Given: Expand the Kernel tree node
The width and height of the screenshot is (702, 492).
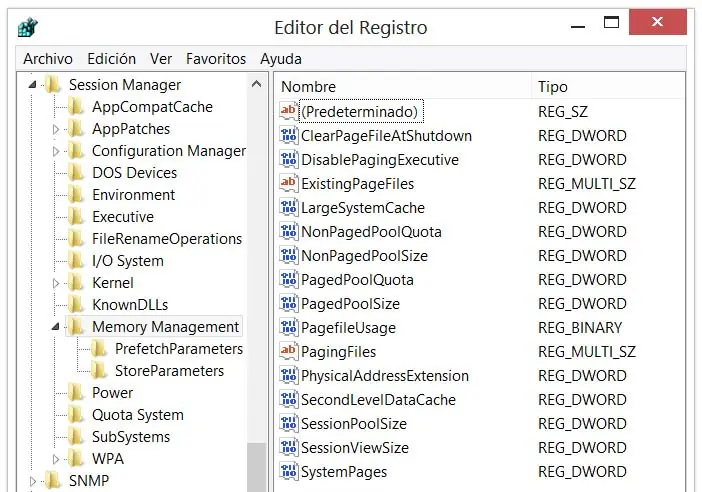Looking at the screenshot, I should [56, 283].
